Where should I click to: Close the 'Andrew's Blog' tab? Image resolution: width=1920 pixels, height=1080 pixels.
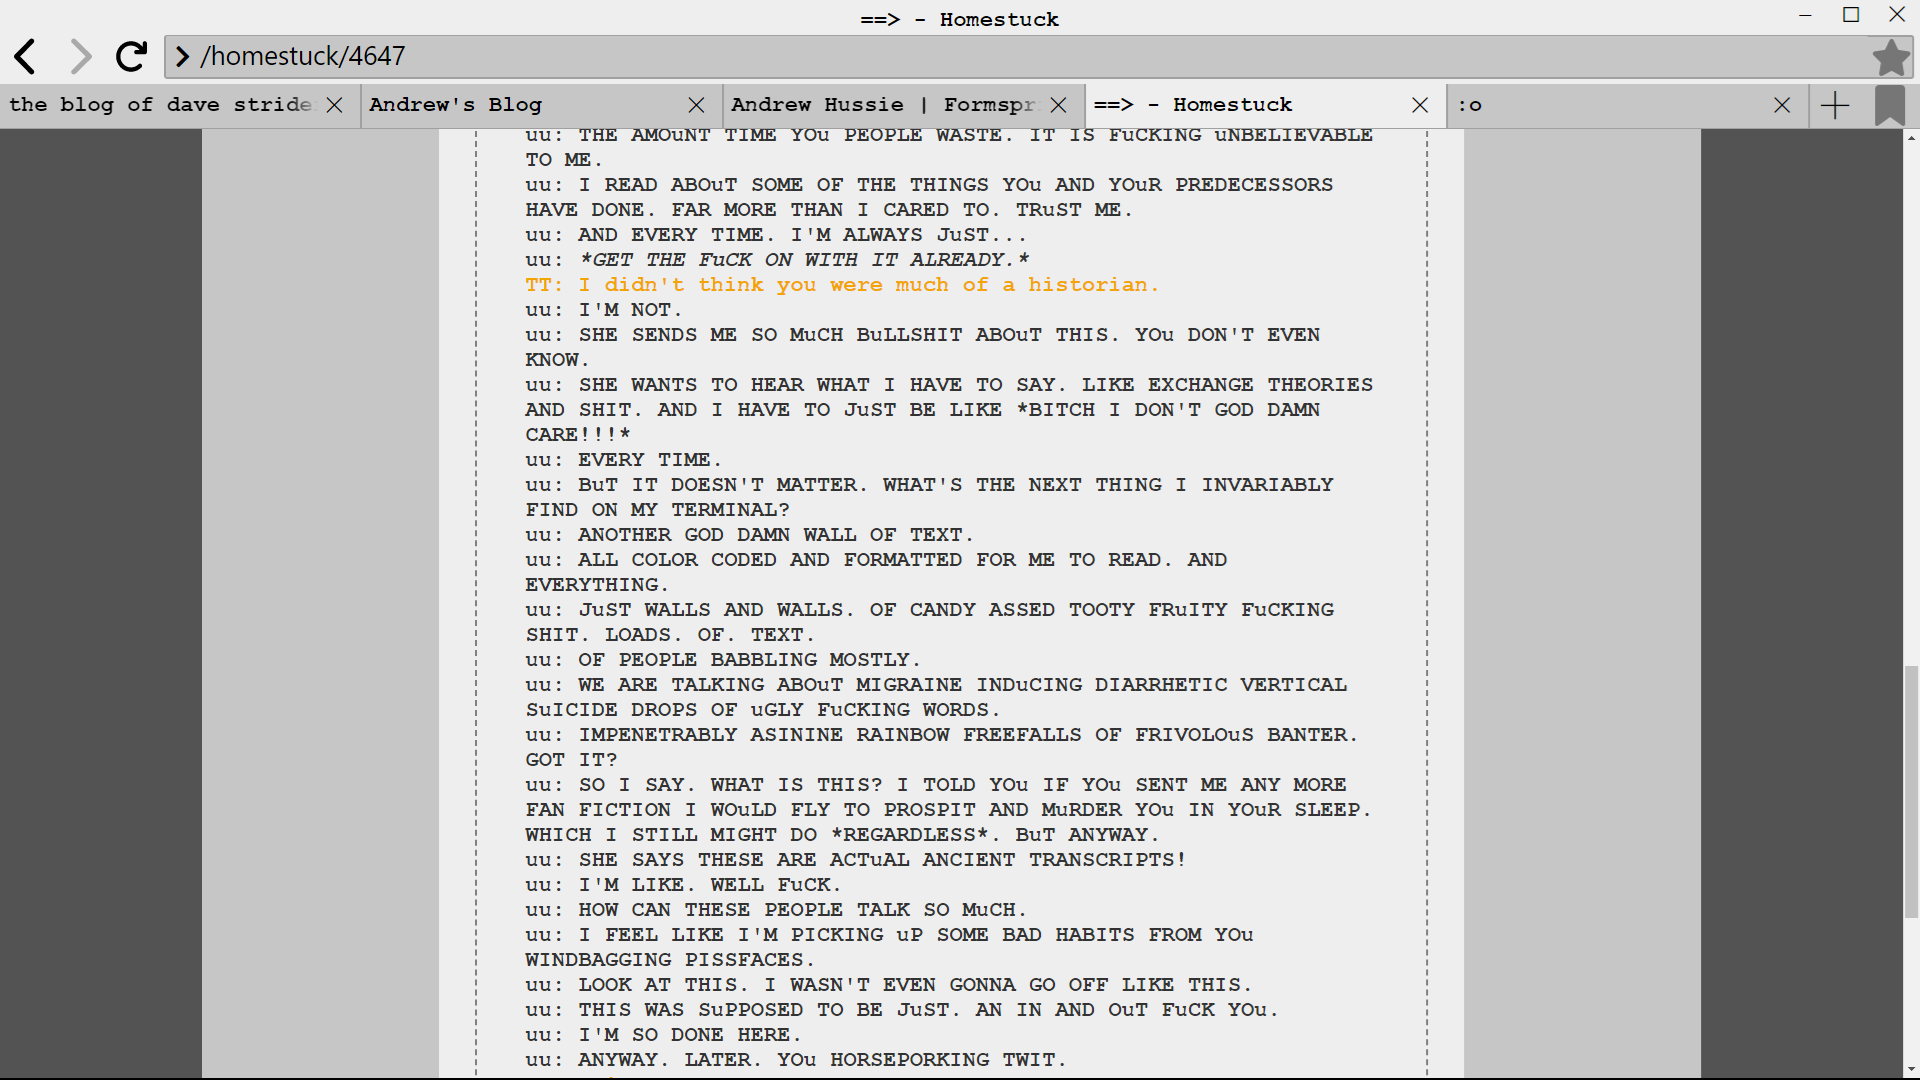click(x=697, y=105)
